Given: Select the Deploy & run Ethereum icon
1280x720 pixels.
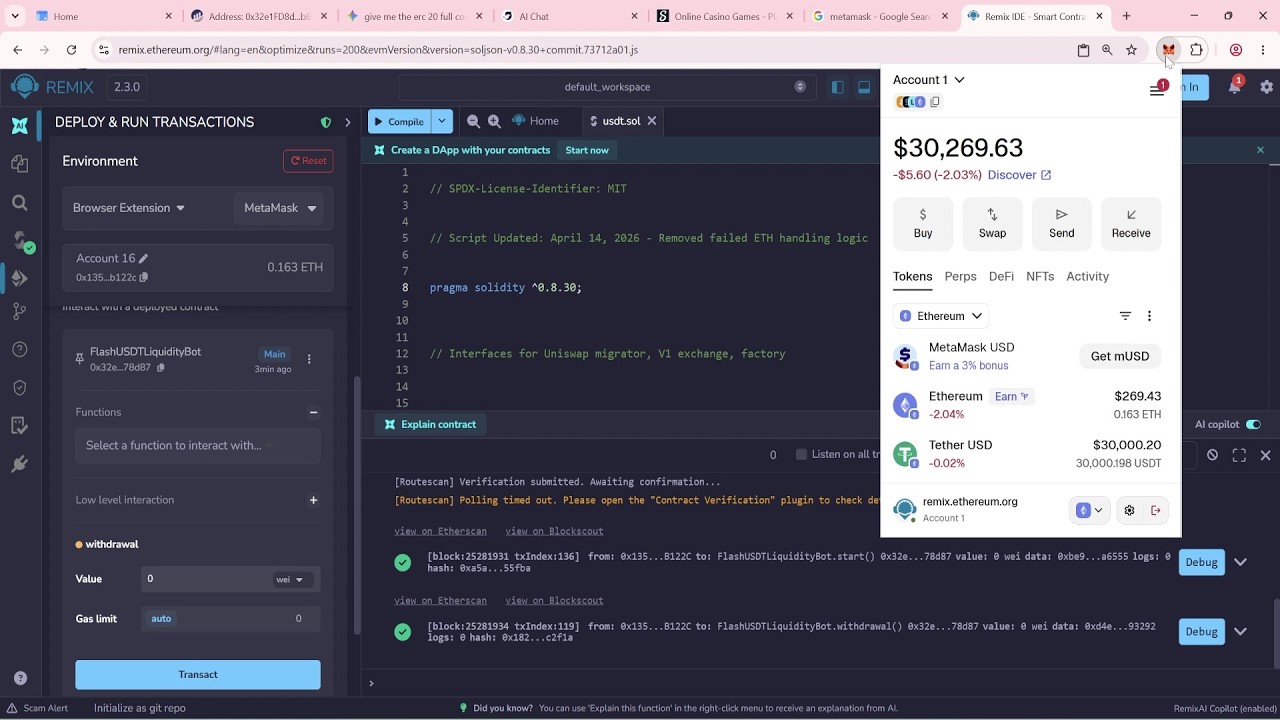Looking at the screenshot, I should click(x=20, y=277).
